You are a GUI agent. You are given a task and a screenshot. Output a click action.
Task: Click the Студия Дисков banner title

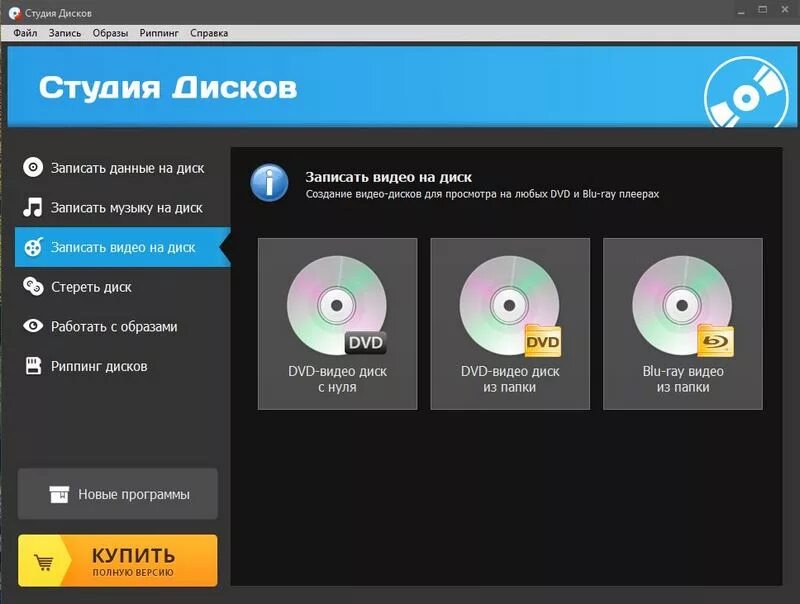168,88
